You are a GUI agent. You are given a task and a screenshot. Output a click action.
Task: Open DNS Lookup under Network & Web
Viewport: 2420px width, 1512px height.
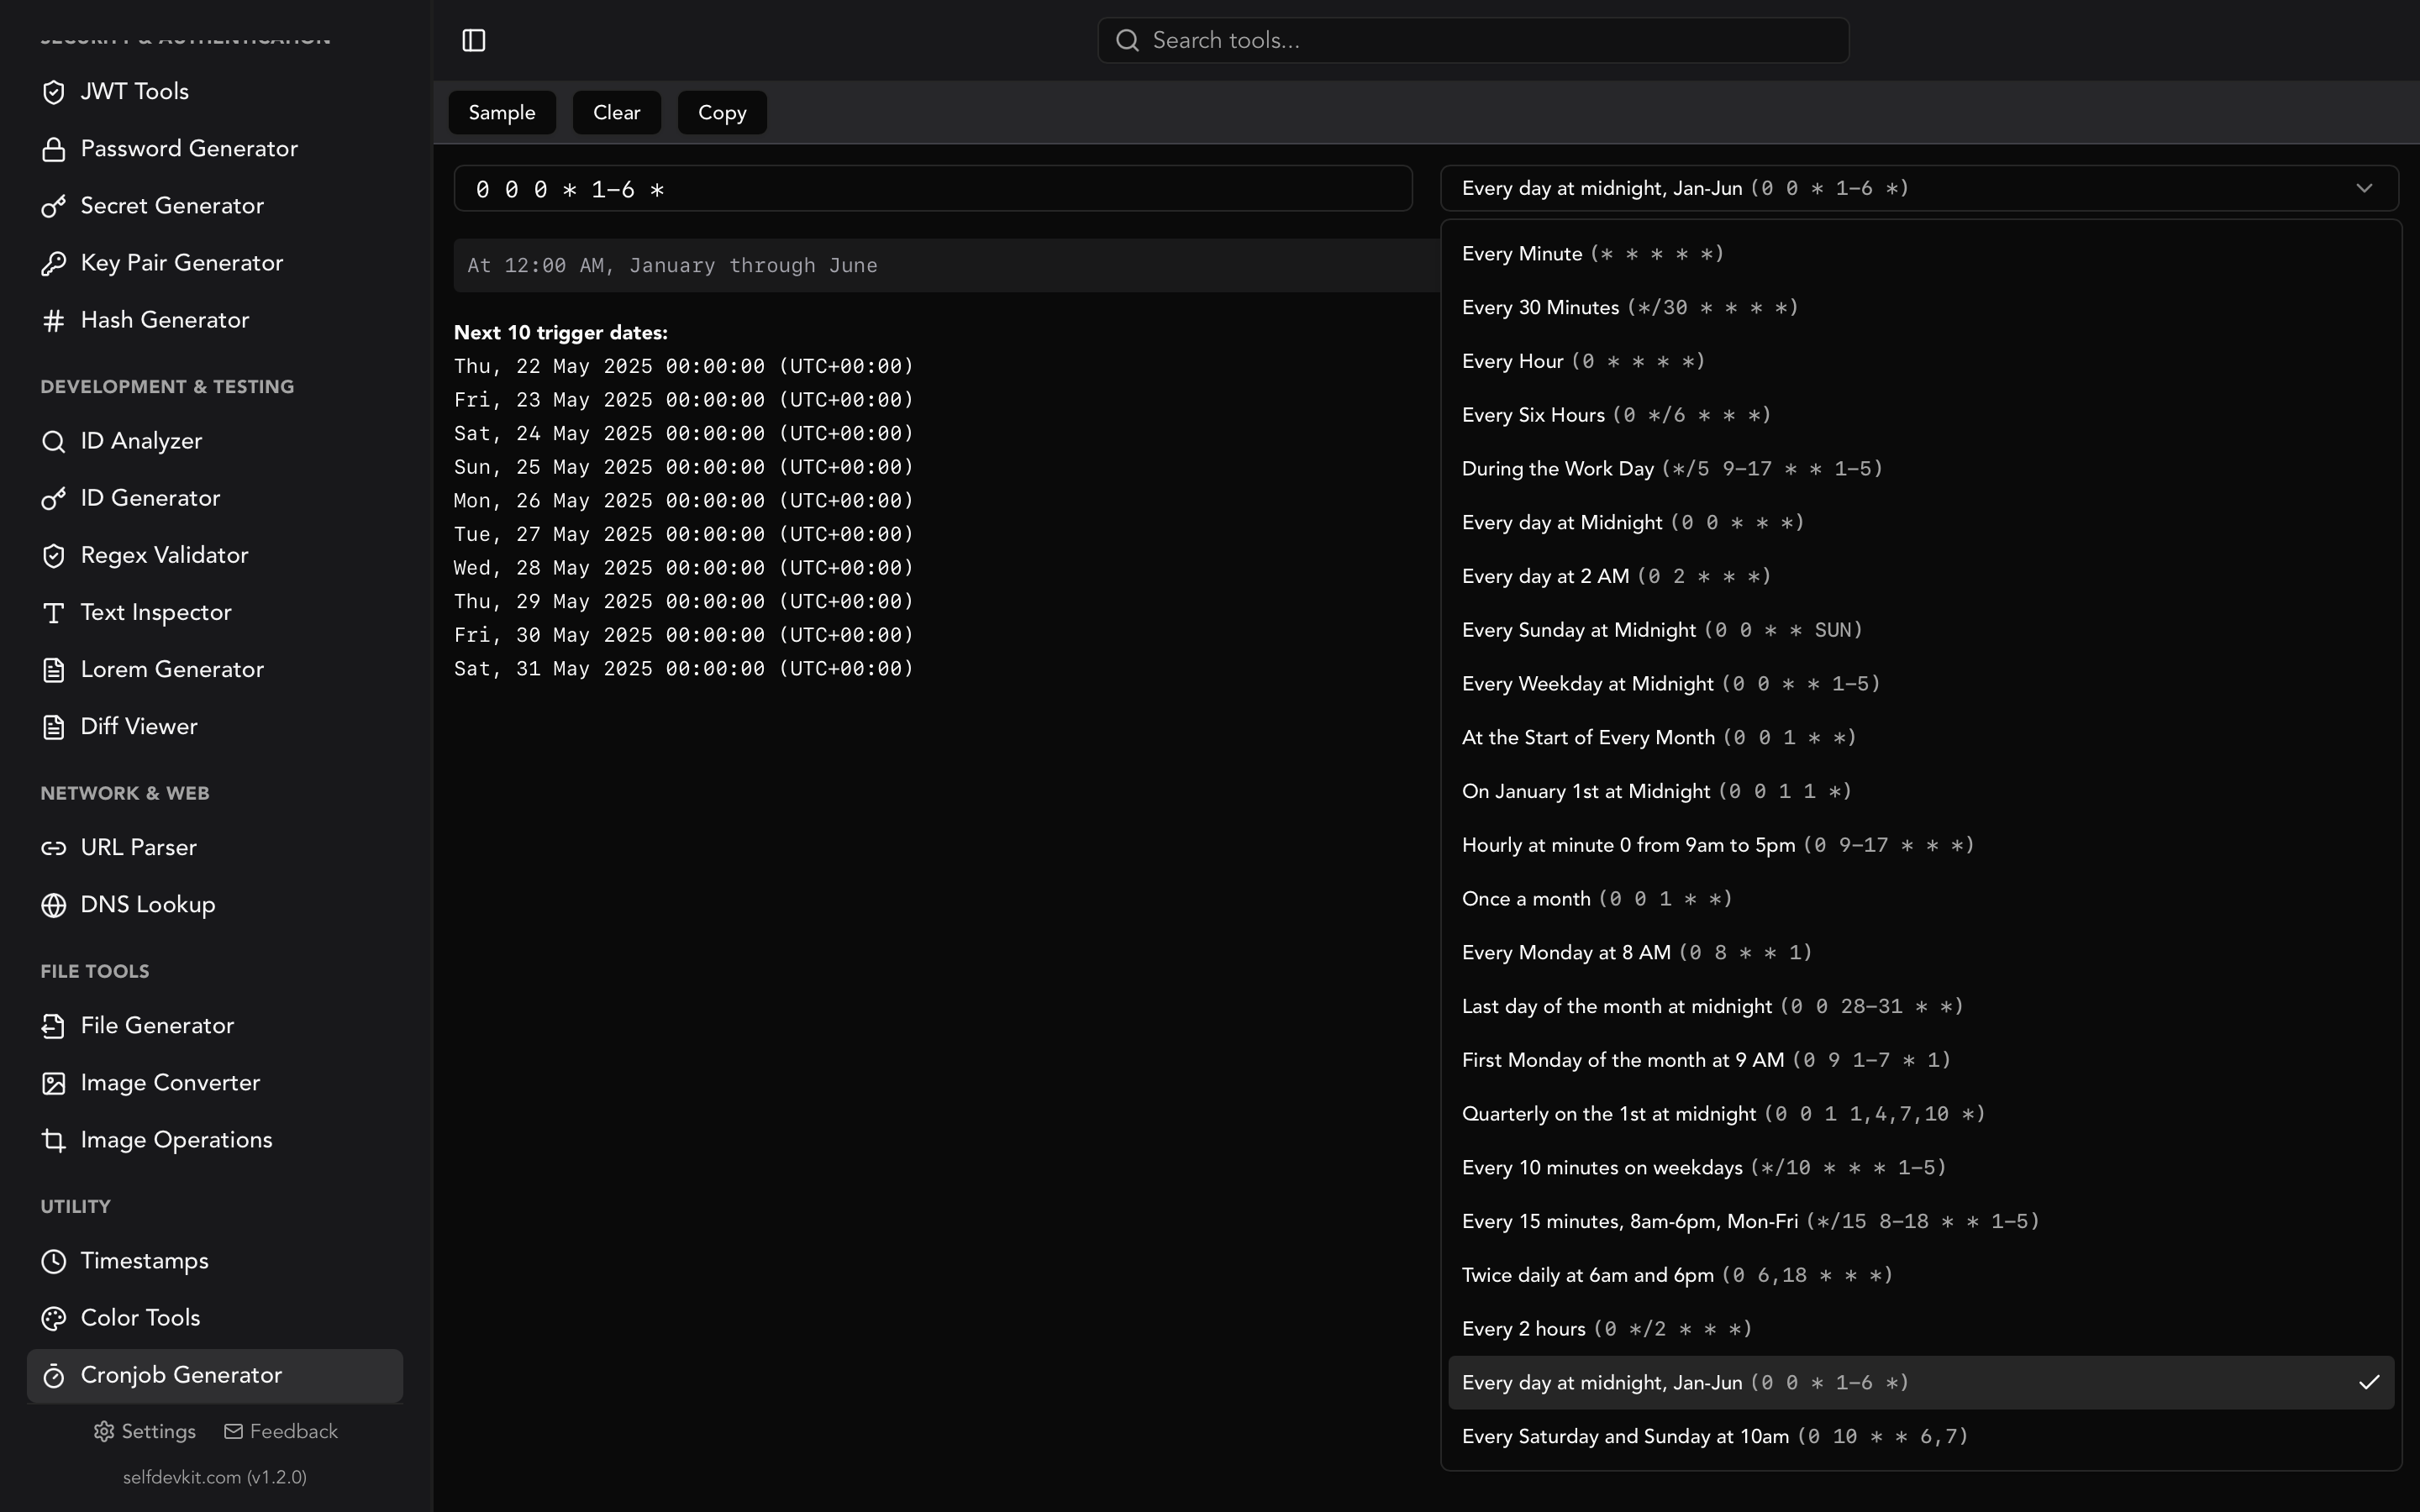pos(148,904)
